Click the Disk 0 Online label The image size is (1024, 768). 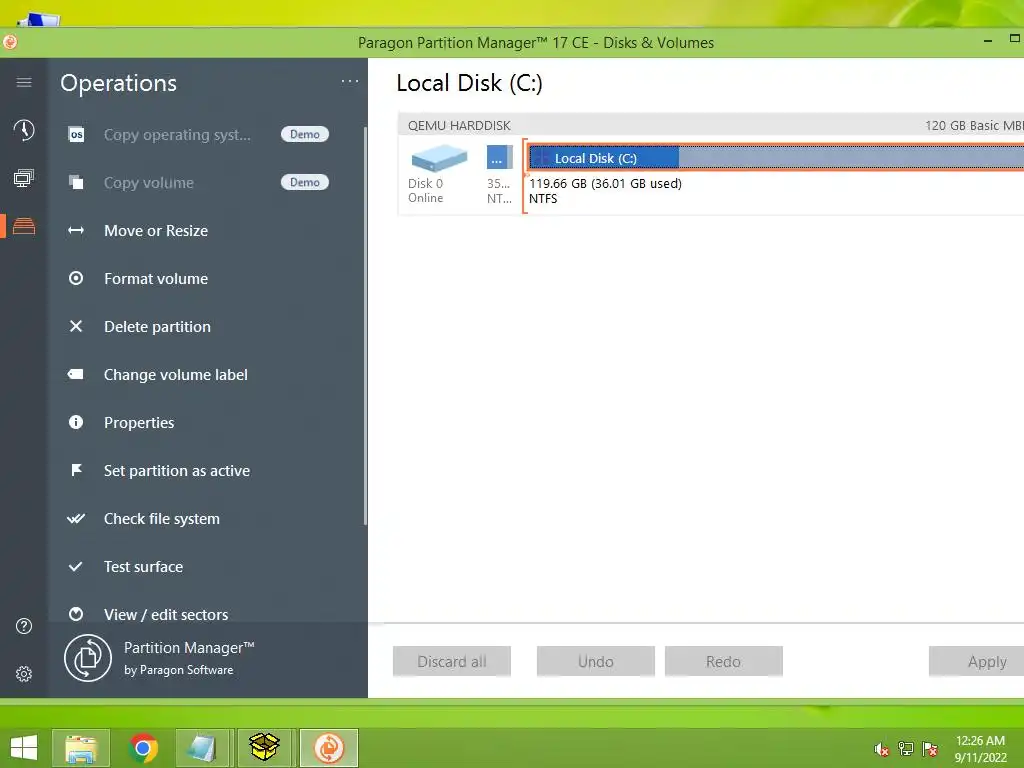click(x=426, y=191)
